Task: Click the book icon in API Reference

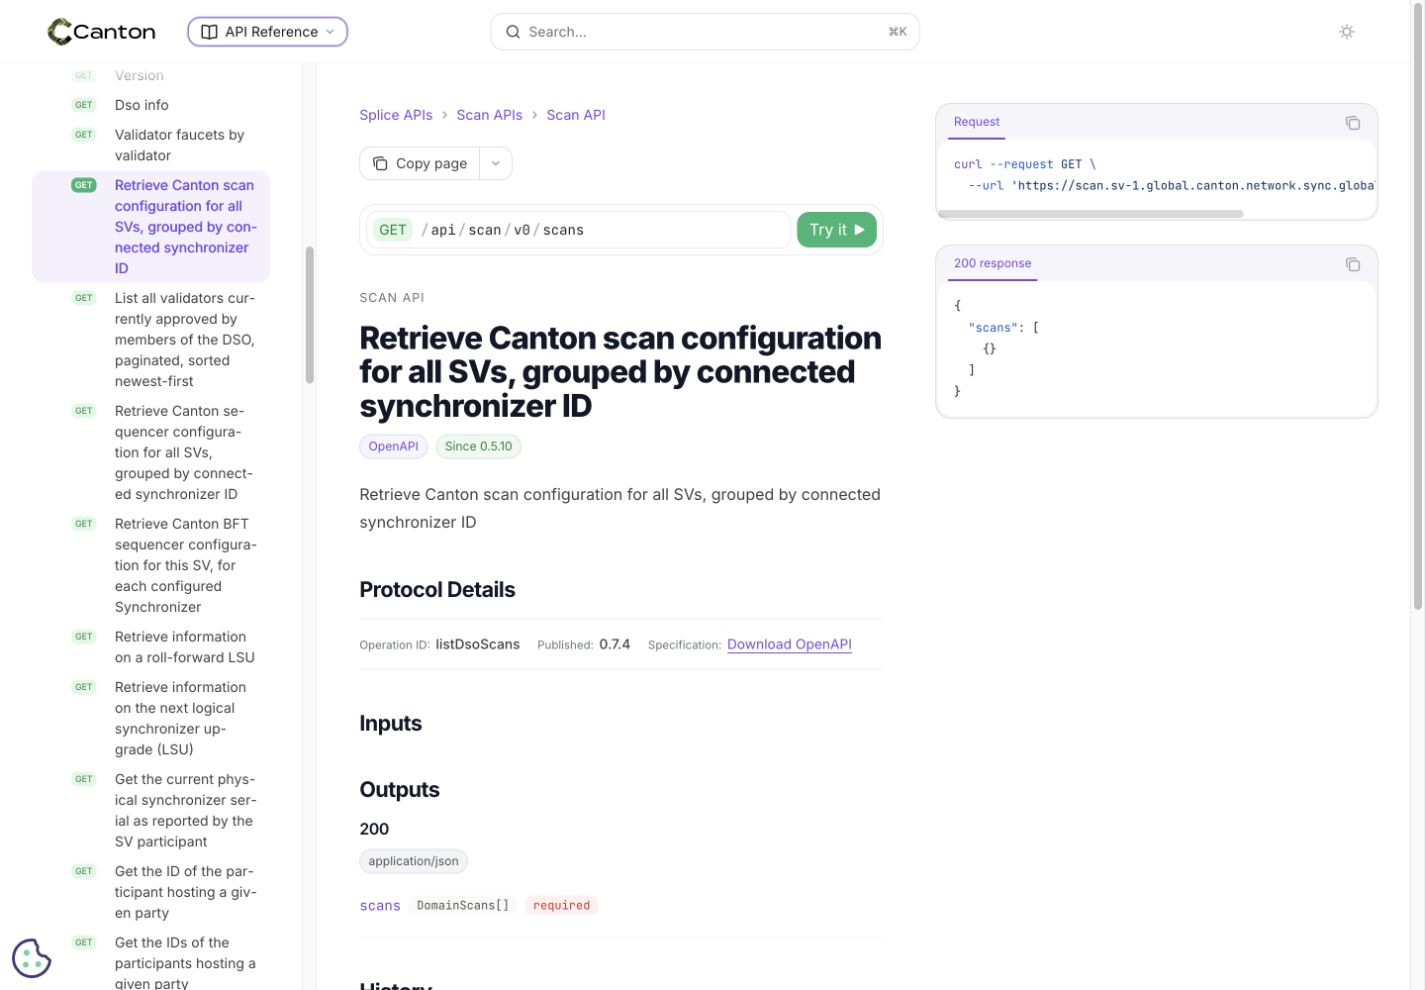Action: [209, 32]
